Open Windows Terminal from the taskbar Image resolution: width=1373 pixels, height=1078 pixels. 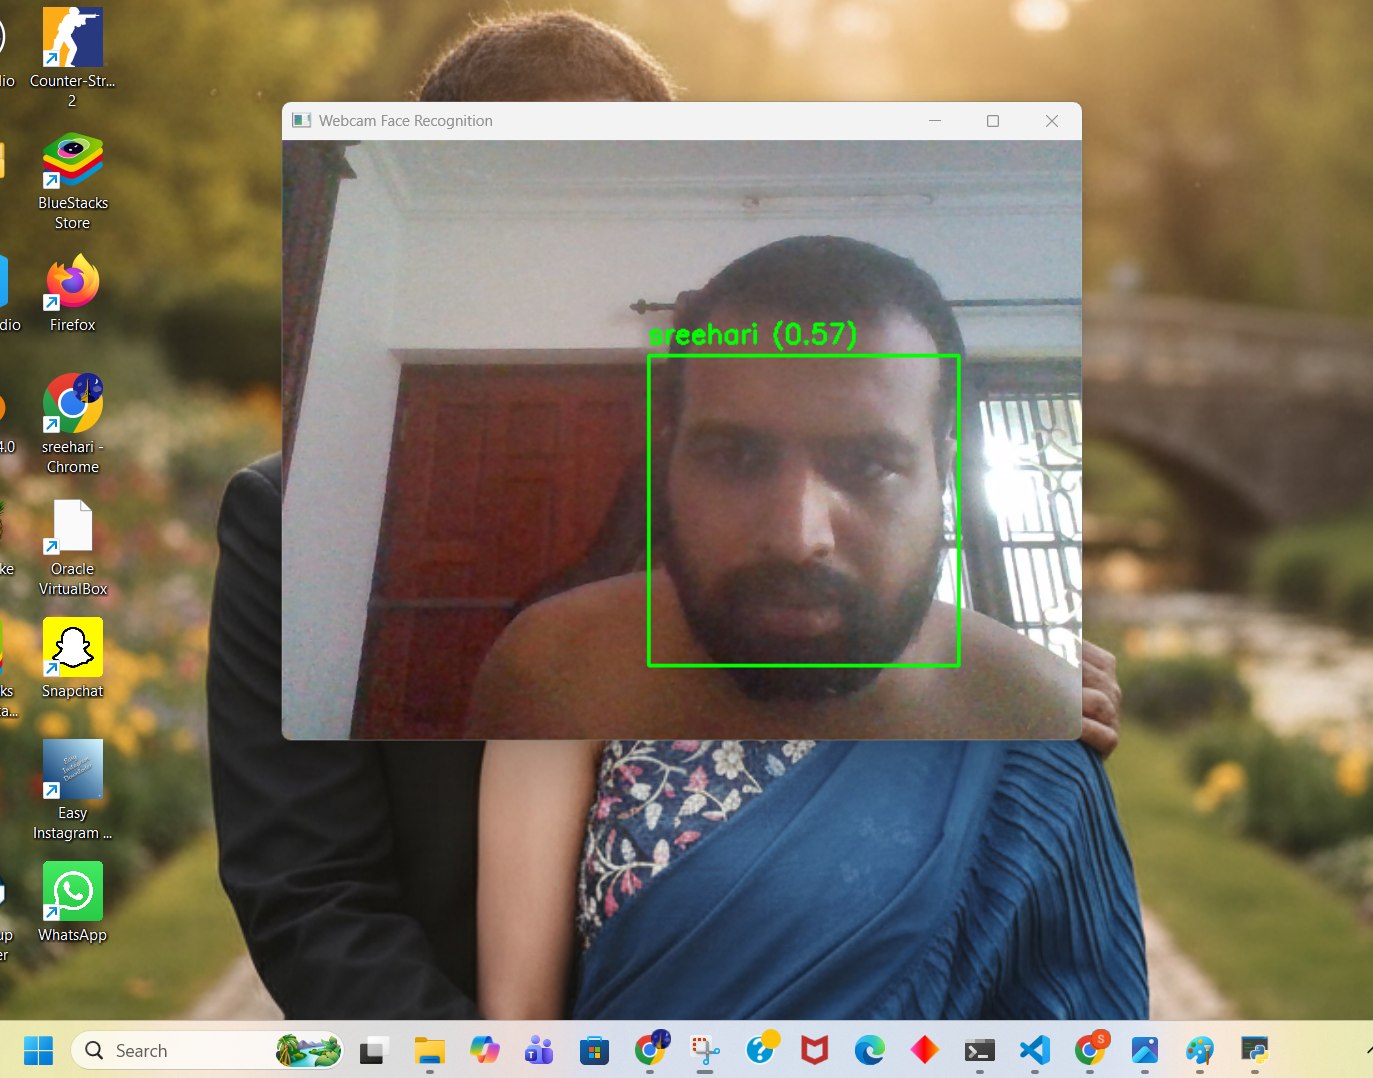coord(979,1050)
